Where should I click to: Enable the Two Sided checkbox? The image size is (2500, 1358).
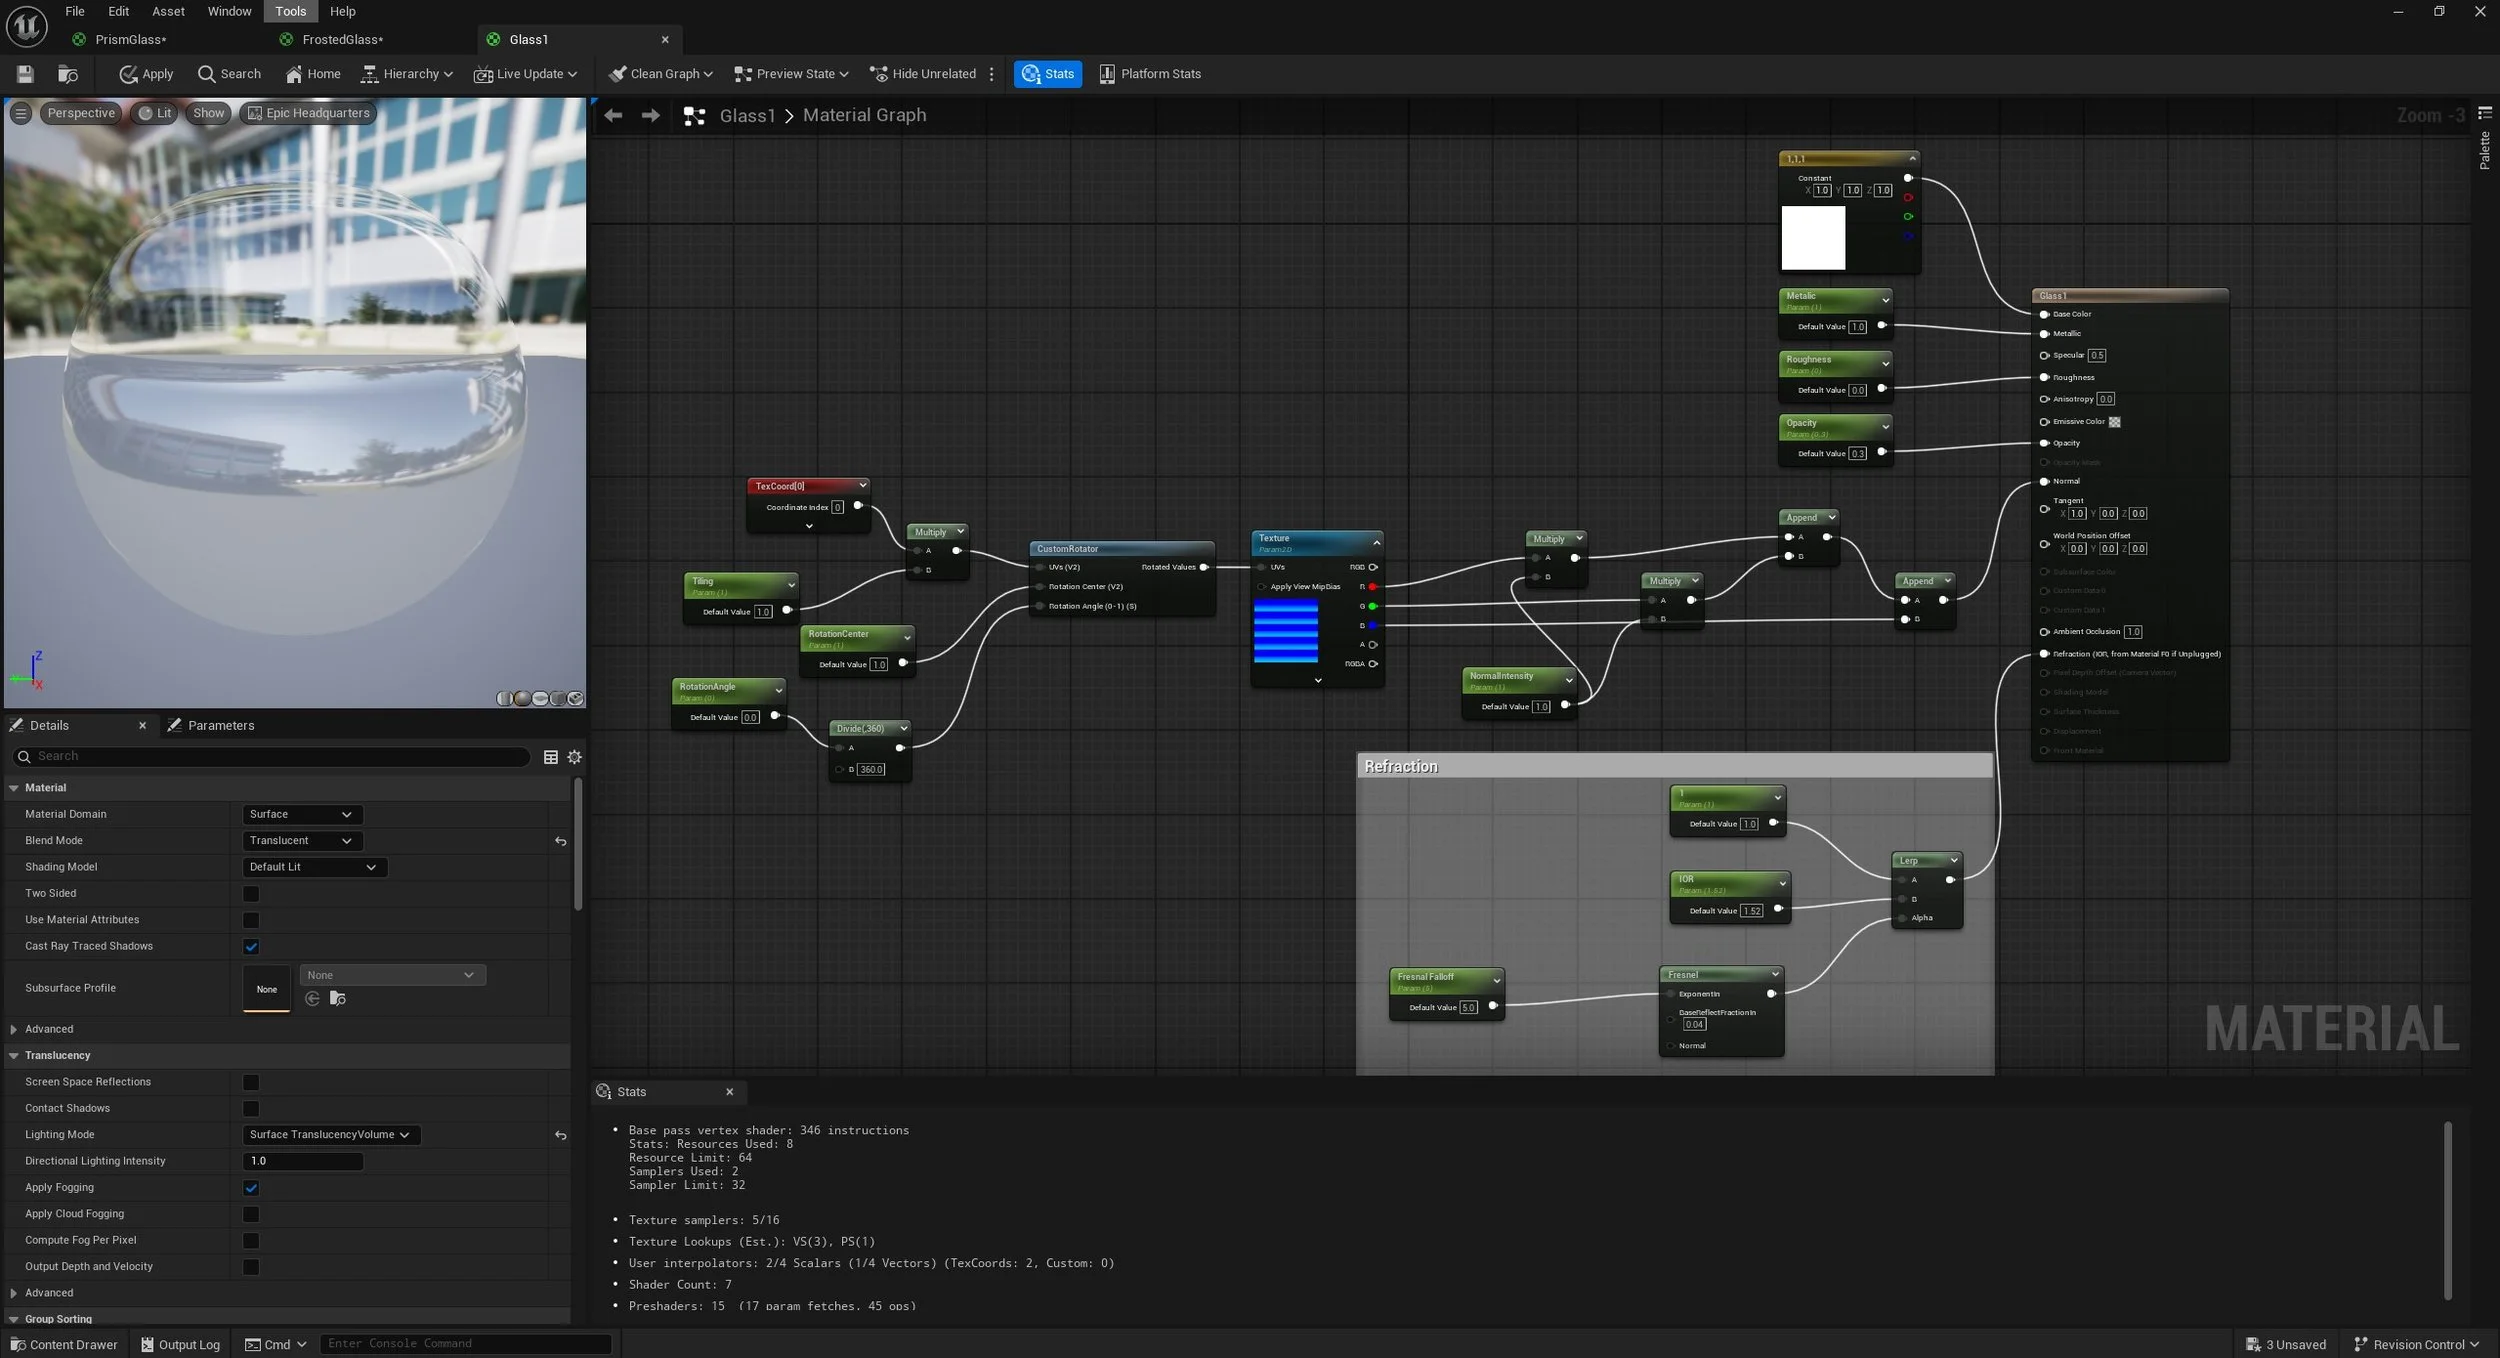click(x=251, y=894)
